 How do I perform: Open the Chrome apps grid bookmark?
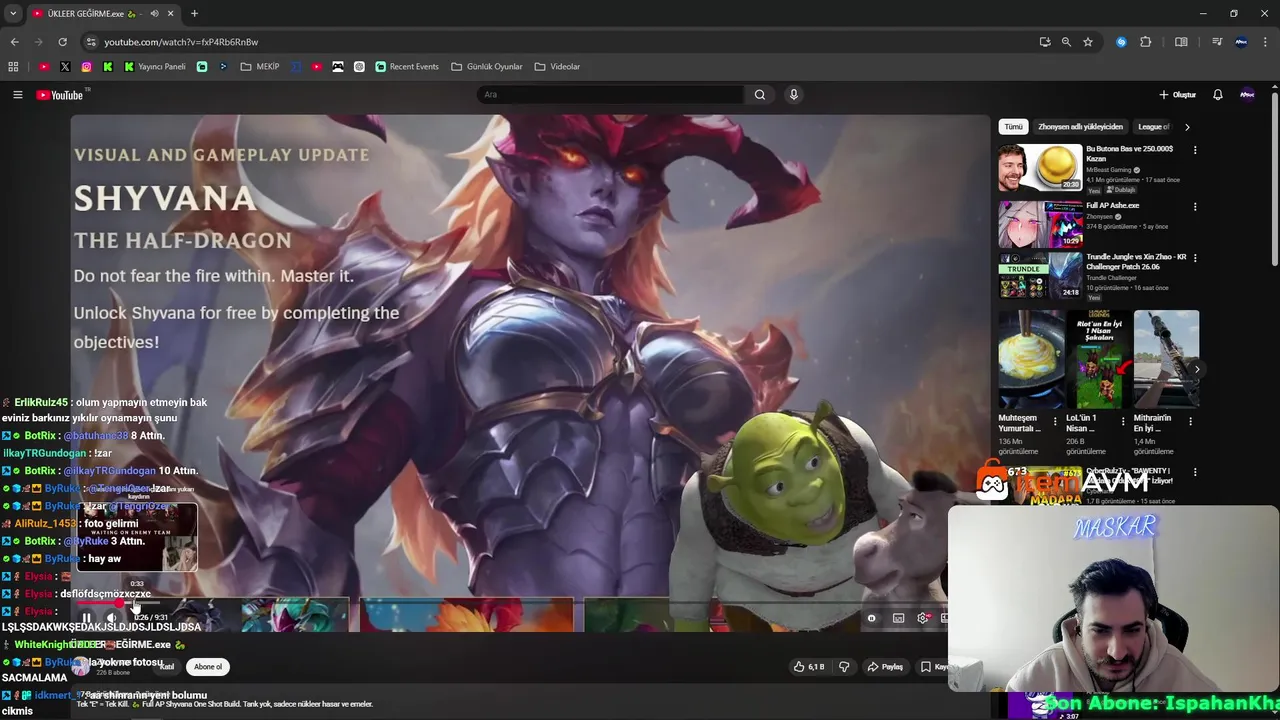tap(13, 67)
